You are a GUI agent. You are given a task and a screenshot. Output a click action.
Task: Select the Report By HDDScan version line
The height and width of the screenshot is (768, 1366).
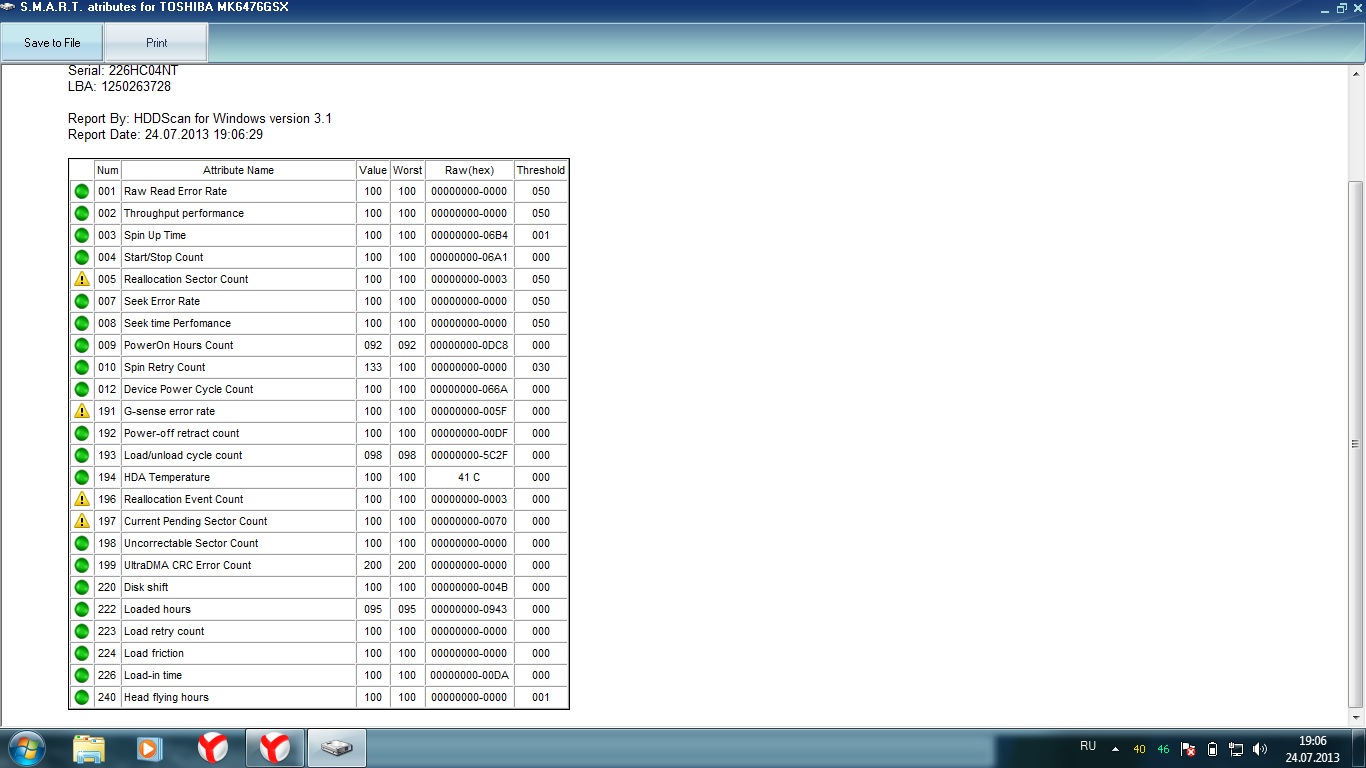coord(200,119)
